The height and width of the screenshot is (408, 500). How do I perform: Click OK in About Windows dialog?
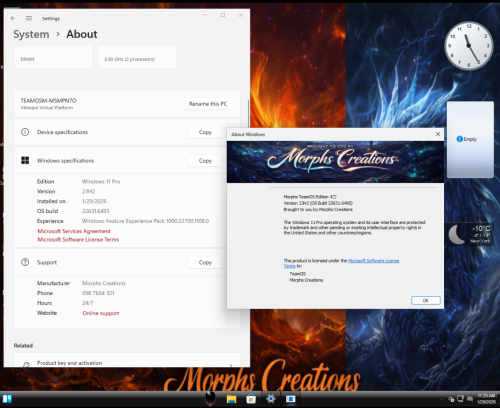(x=426, y=300)
